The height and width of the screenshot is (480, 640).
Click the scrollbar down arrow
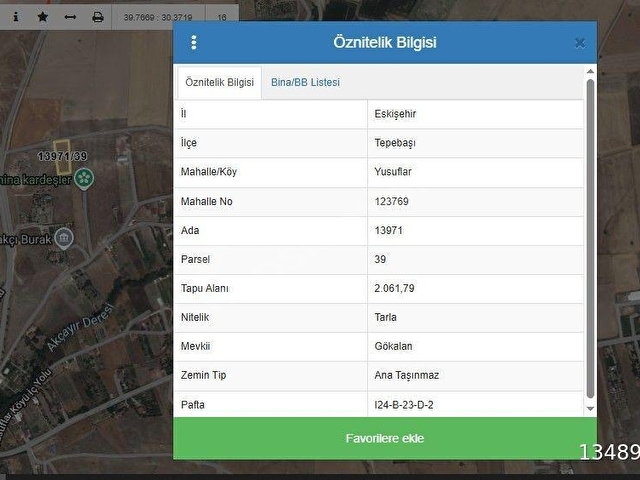[x=590, y=409]
